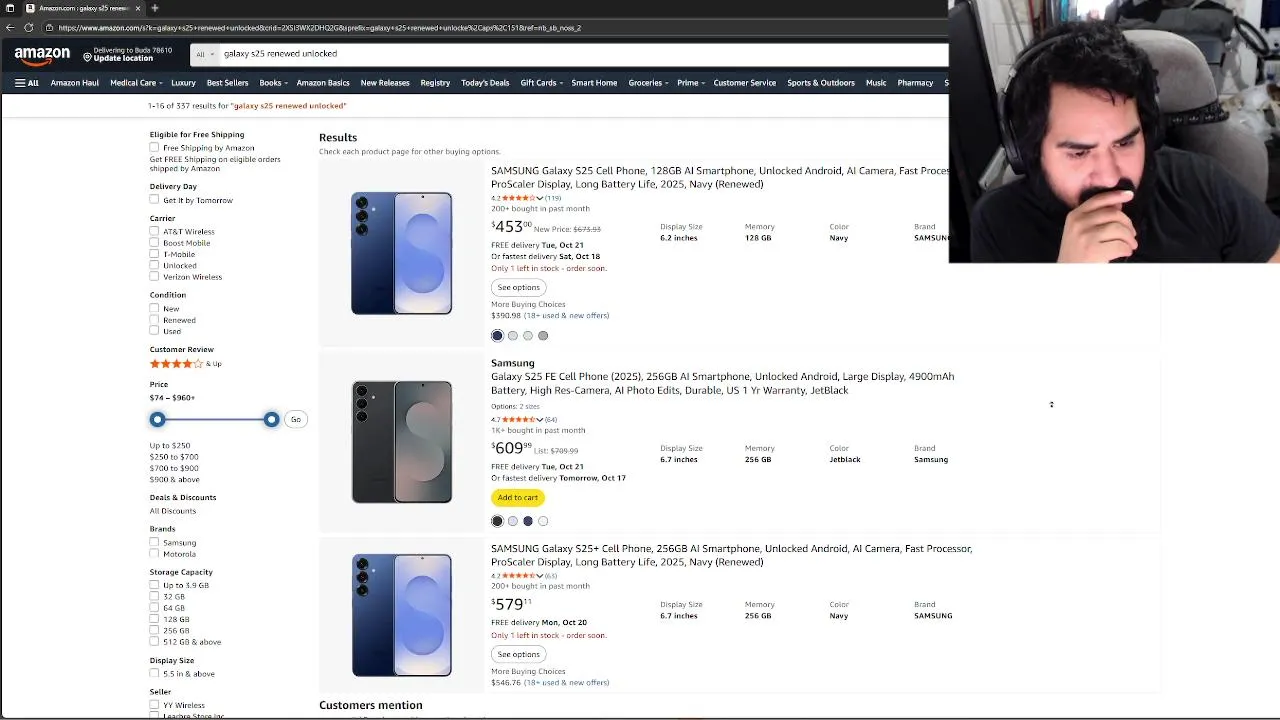Open the Best Sellers nav item
This screenshot has height=720, width=1280.
coord(227,83)
